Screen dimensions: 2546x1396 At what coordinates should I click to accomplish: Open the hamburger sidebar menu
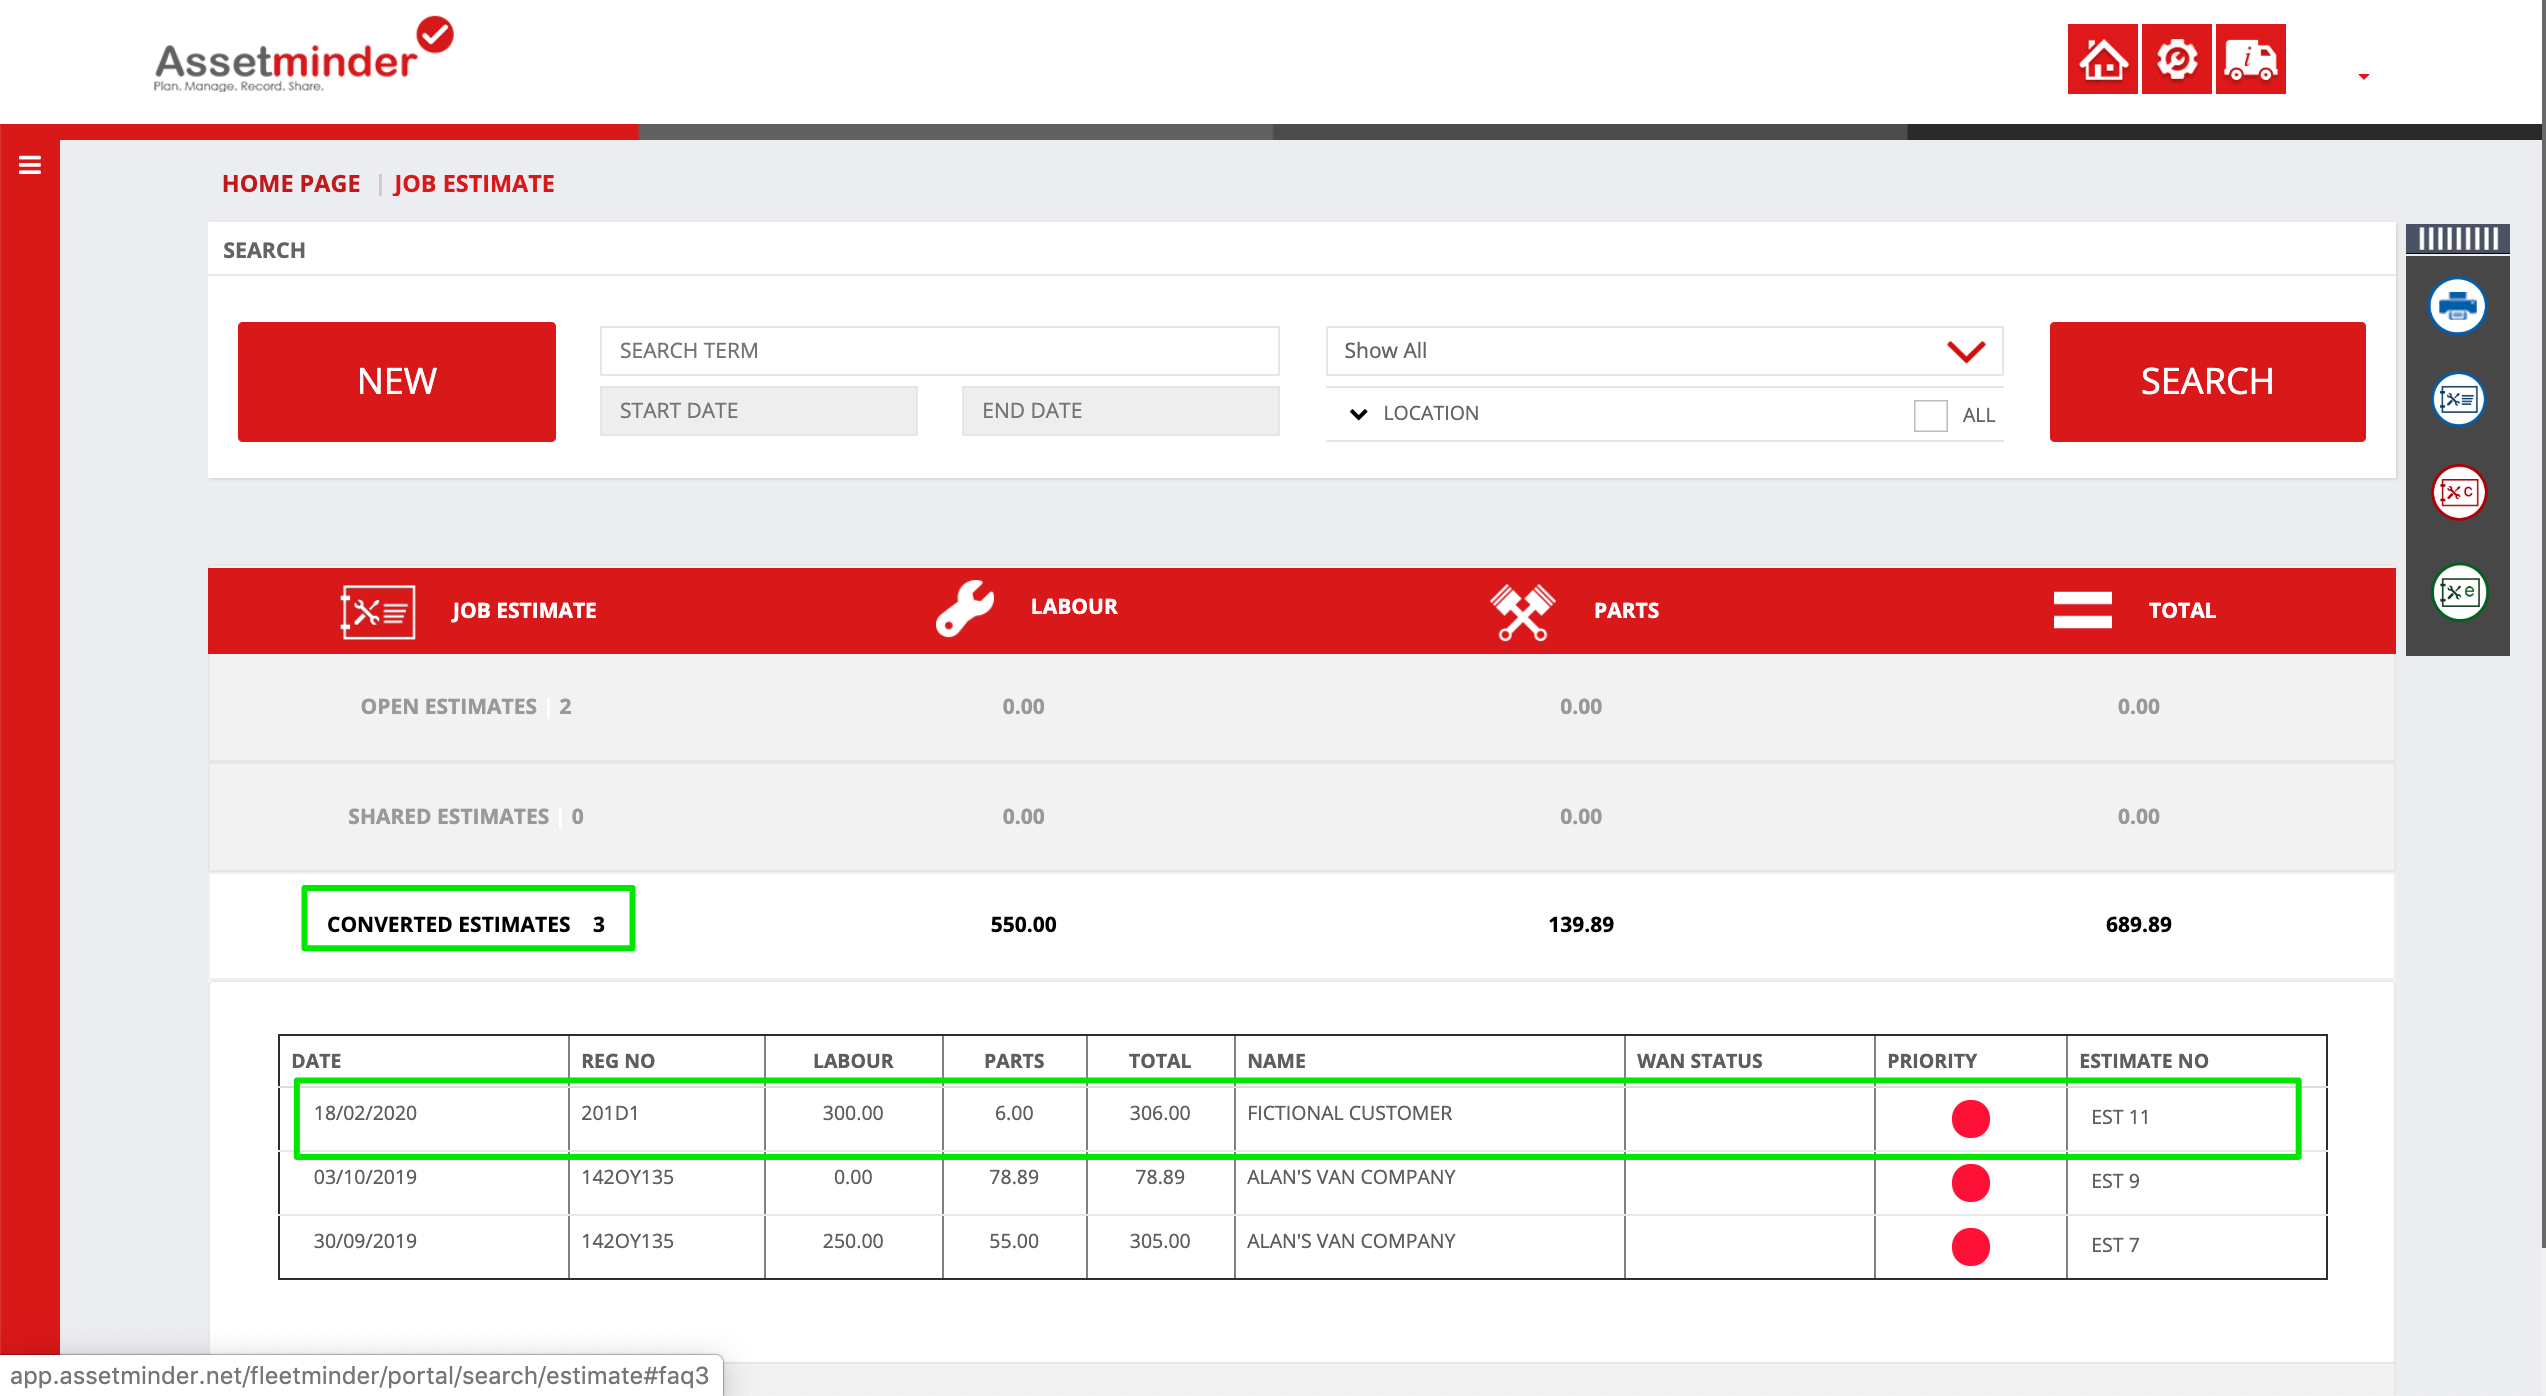pos(30,165)
